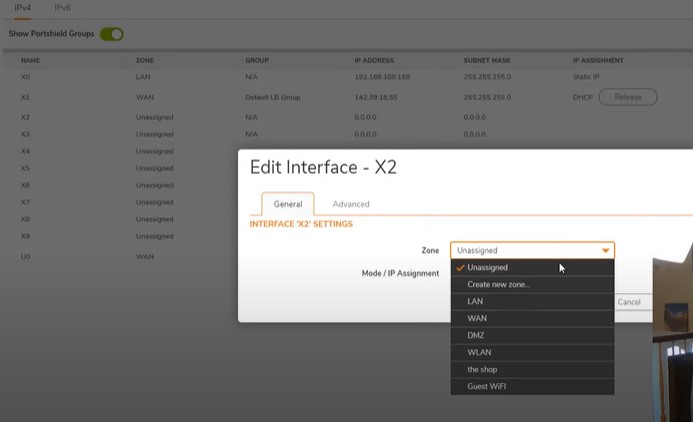
Task: Toggle the Show Portshield Groups switch
Action: pyautogui.click(x=111, y=34)
